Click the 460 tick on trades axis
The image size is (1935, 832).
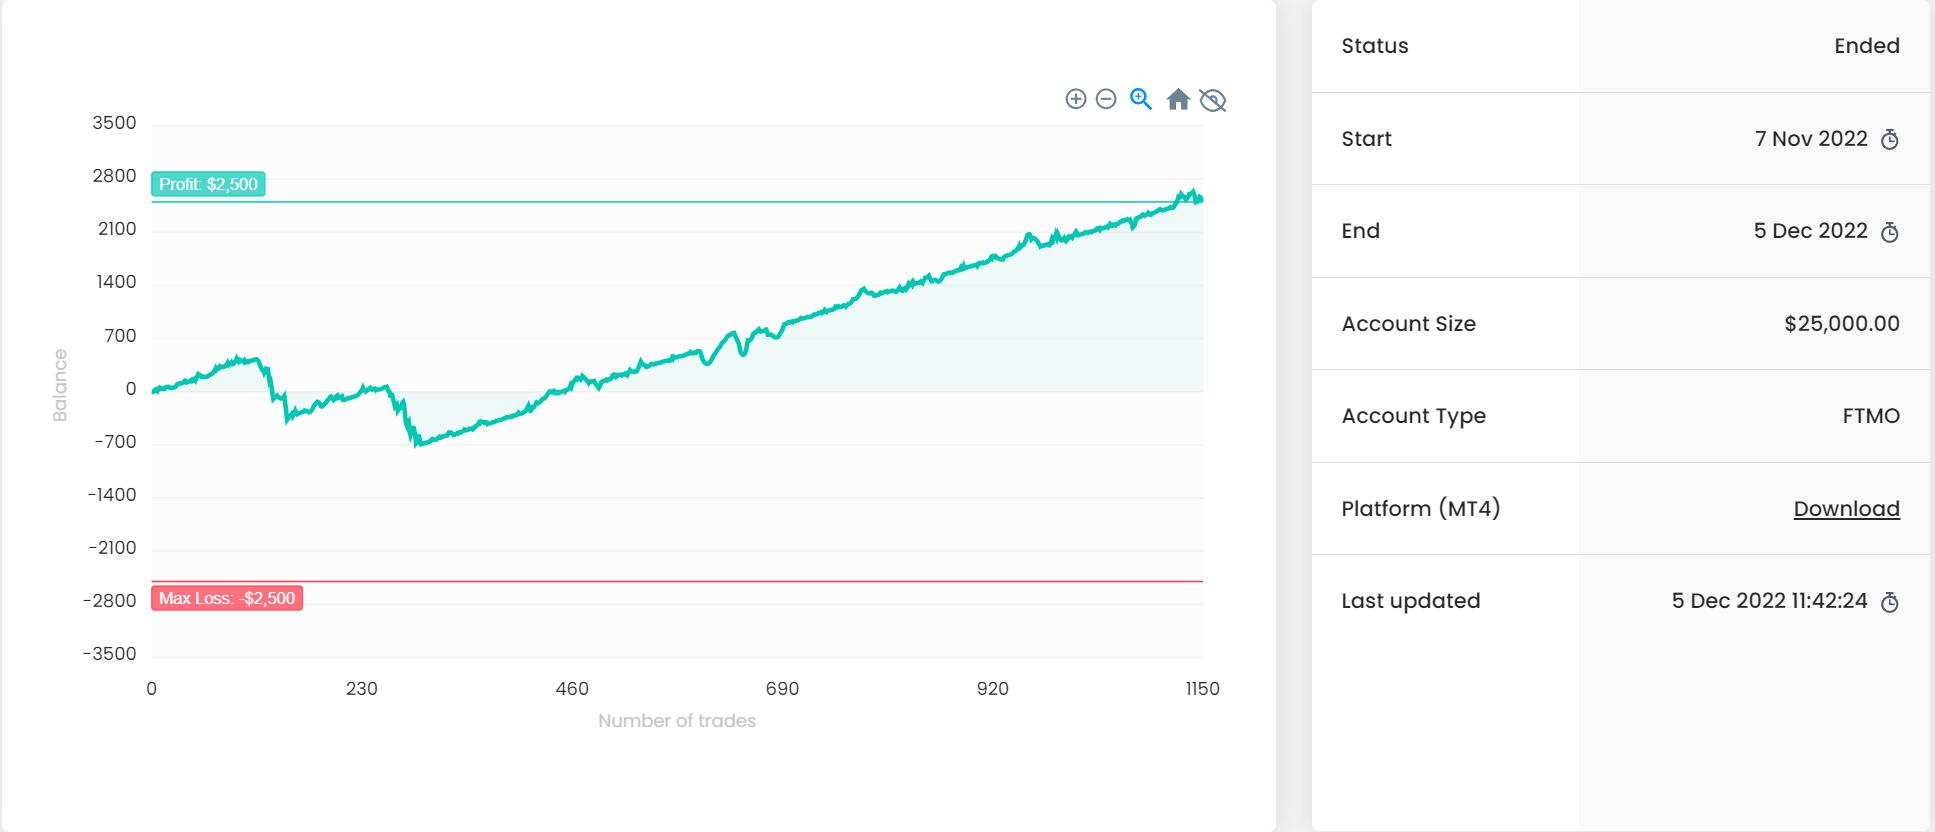[x=572, y=688]
